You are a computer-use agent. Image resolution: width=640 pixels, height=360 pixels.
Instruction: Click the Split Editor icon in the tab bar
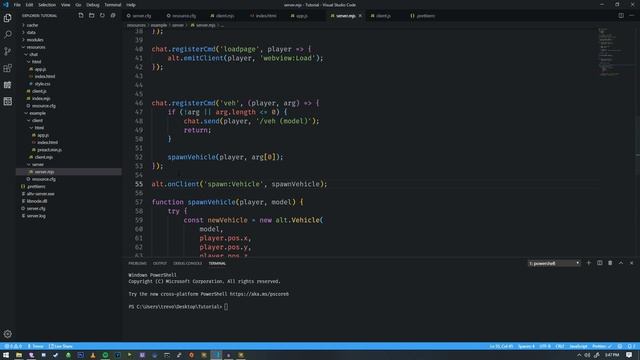pyautogui.click(x=621, y=16)
